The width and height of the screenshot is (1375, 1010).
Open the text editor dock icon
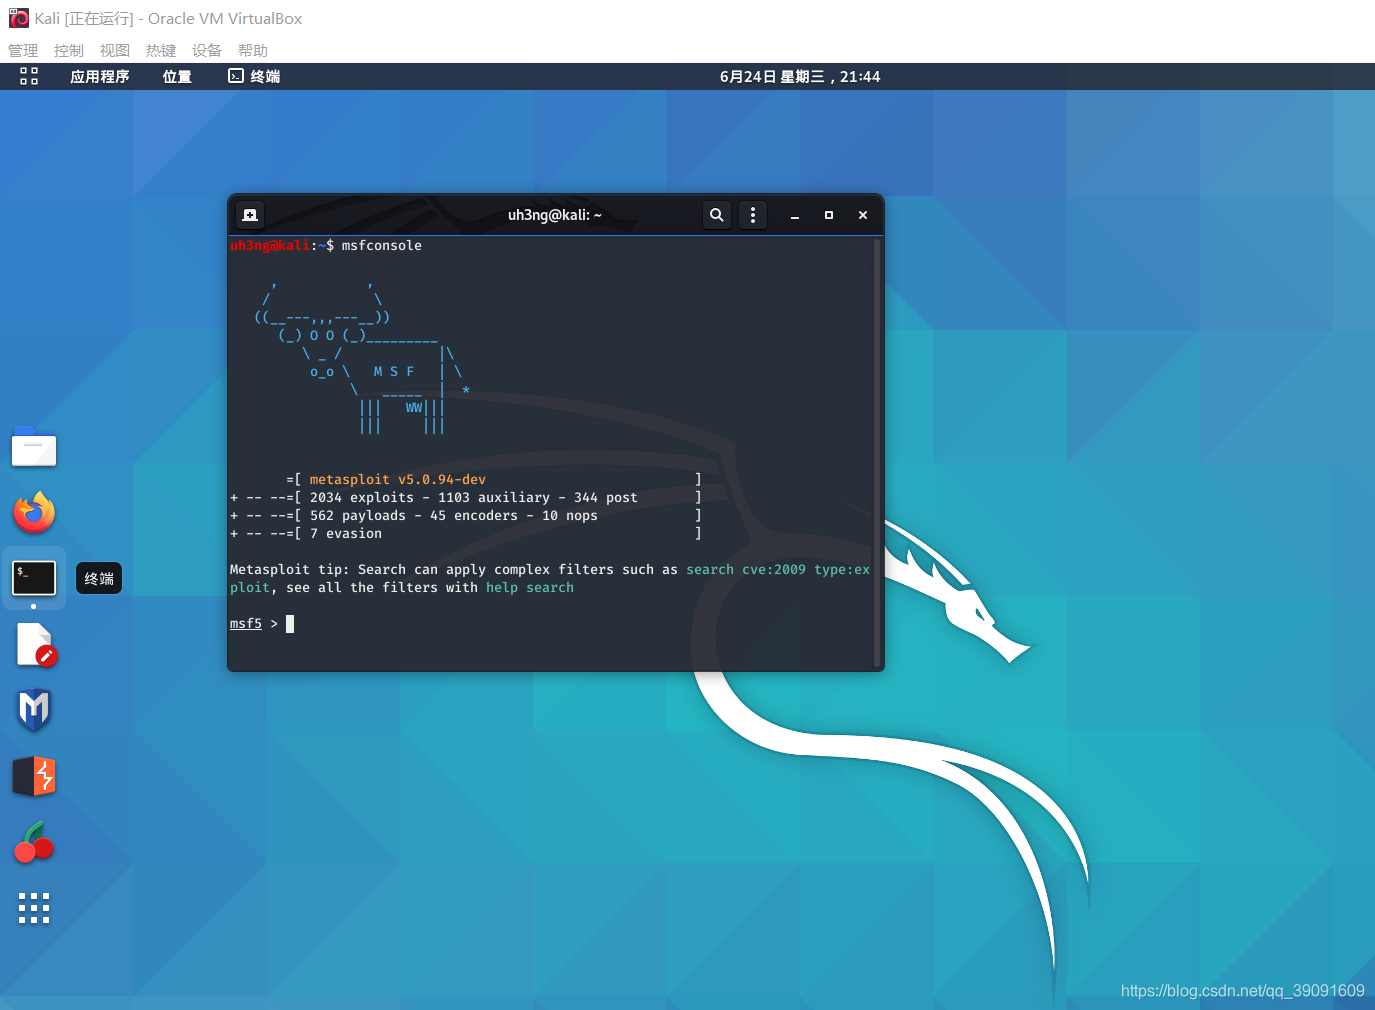pyautogui.click(x=36, y=645)
